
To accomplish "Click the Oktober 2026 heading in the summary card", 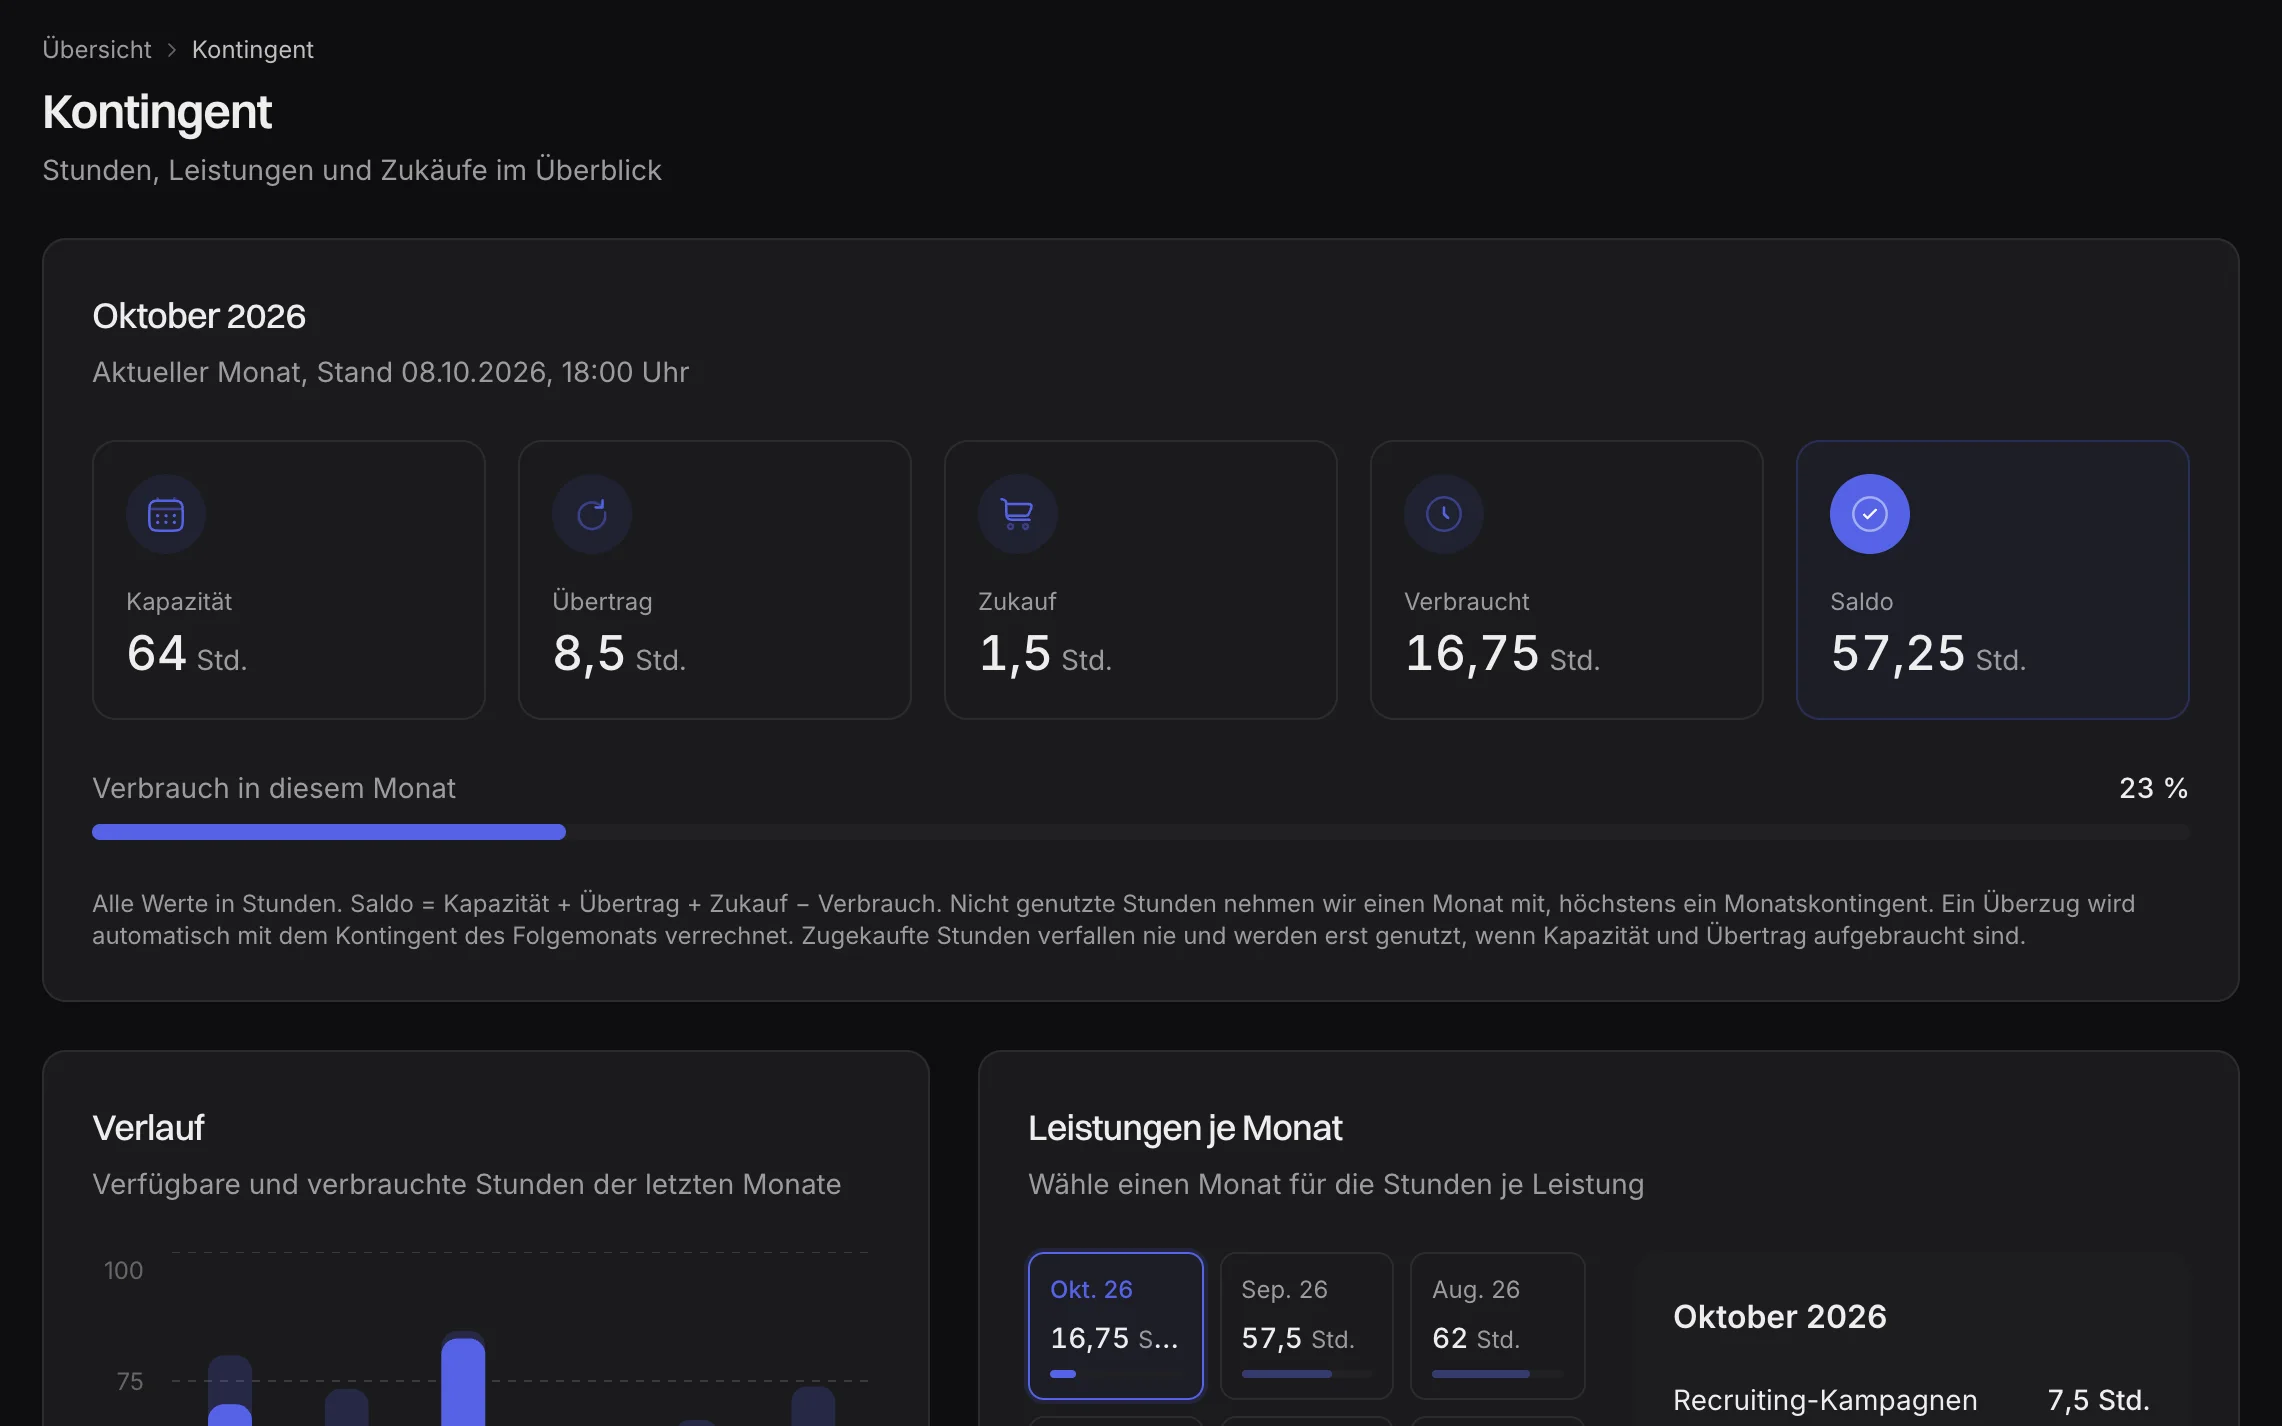I will click(x=199, y=316).
